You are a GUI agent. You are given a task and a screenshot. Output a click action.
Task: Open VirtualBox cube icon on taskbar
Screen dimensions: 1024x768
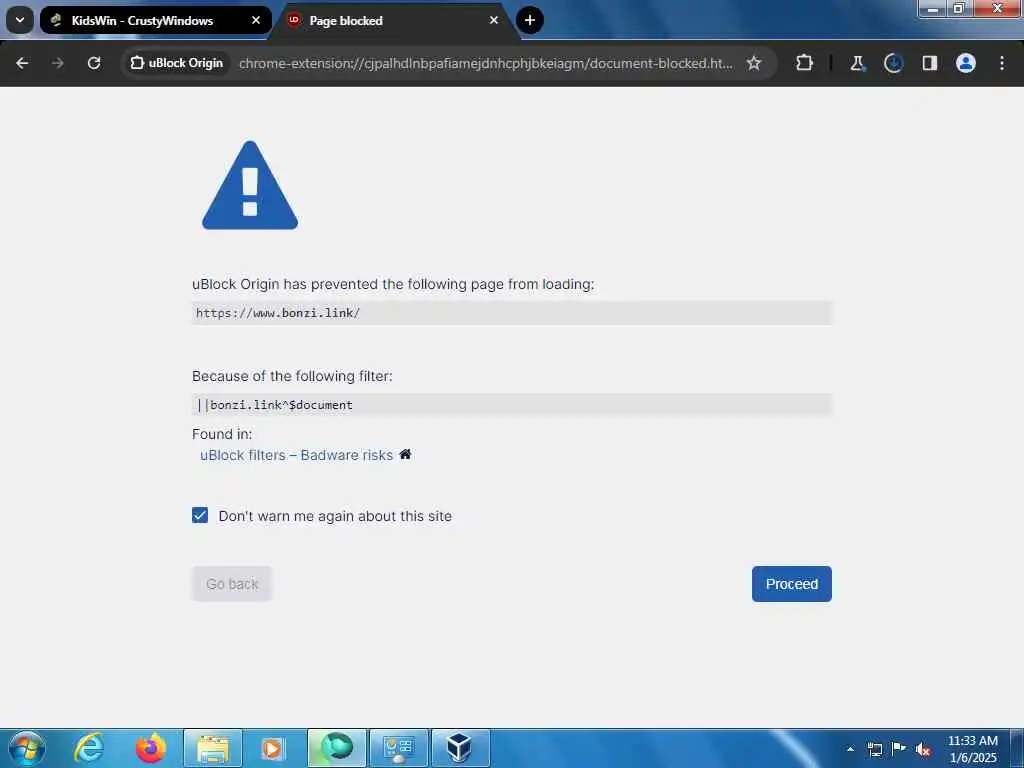(x=460, y=748)
